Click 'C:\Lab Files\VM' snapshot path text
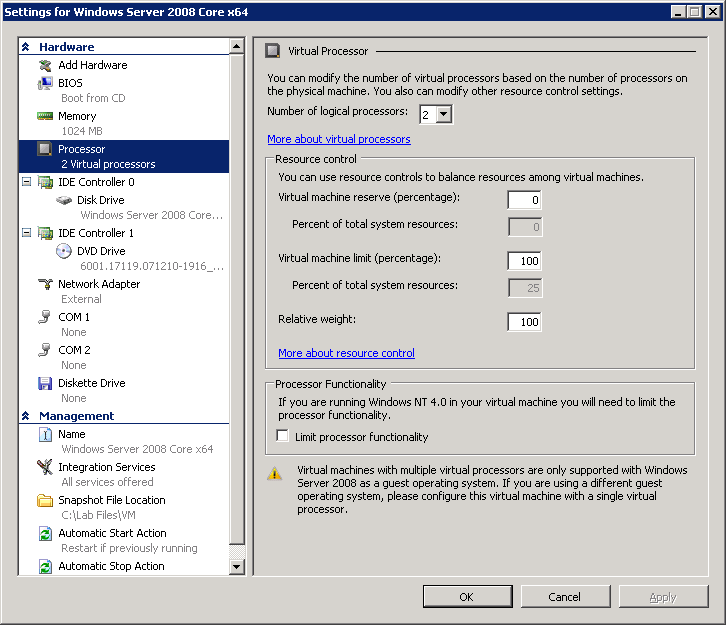 [x=98, y=515]
